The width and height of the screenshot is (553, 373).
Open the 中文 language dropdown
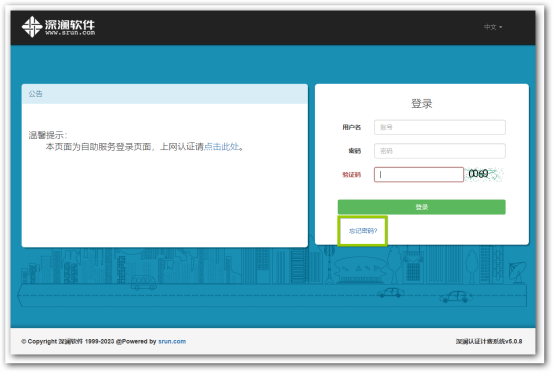coord(493,27)
